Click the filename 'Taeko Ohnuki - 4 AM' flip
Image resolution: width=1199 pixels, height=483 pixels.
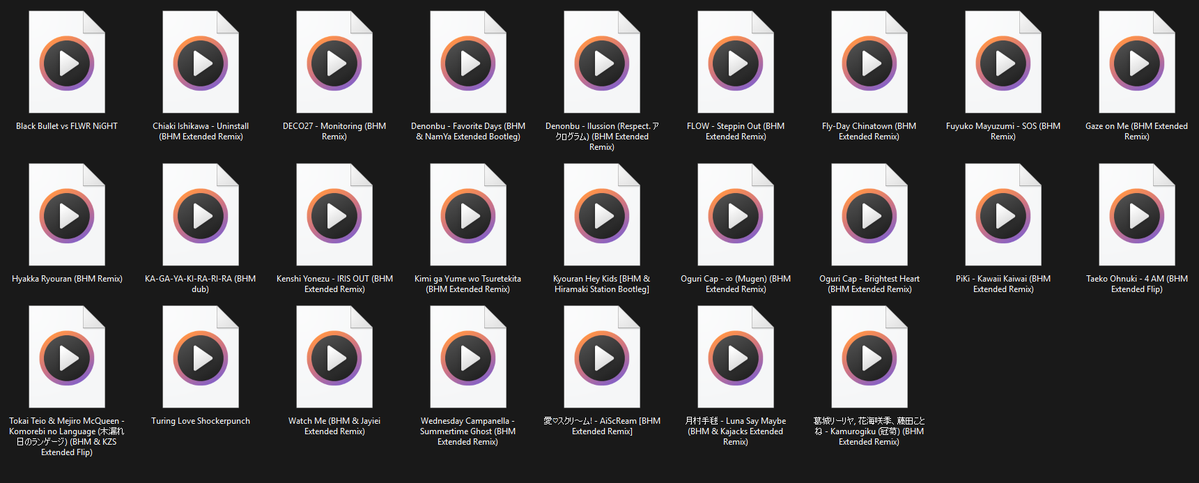[1137, 284]
